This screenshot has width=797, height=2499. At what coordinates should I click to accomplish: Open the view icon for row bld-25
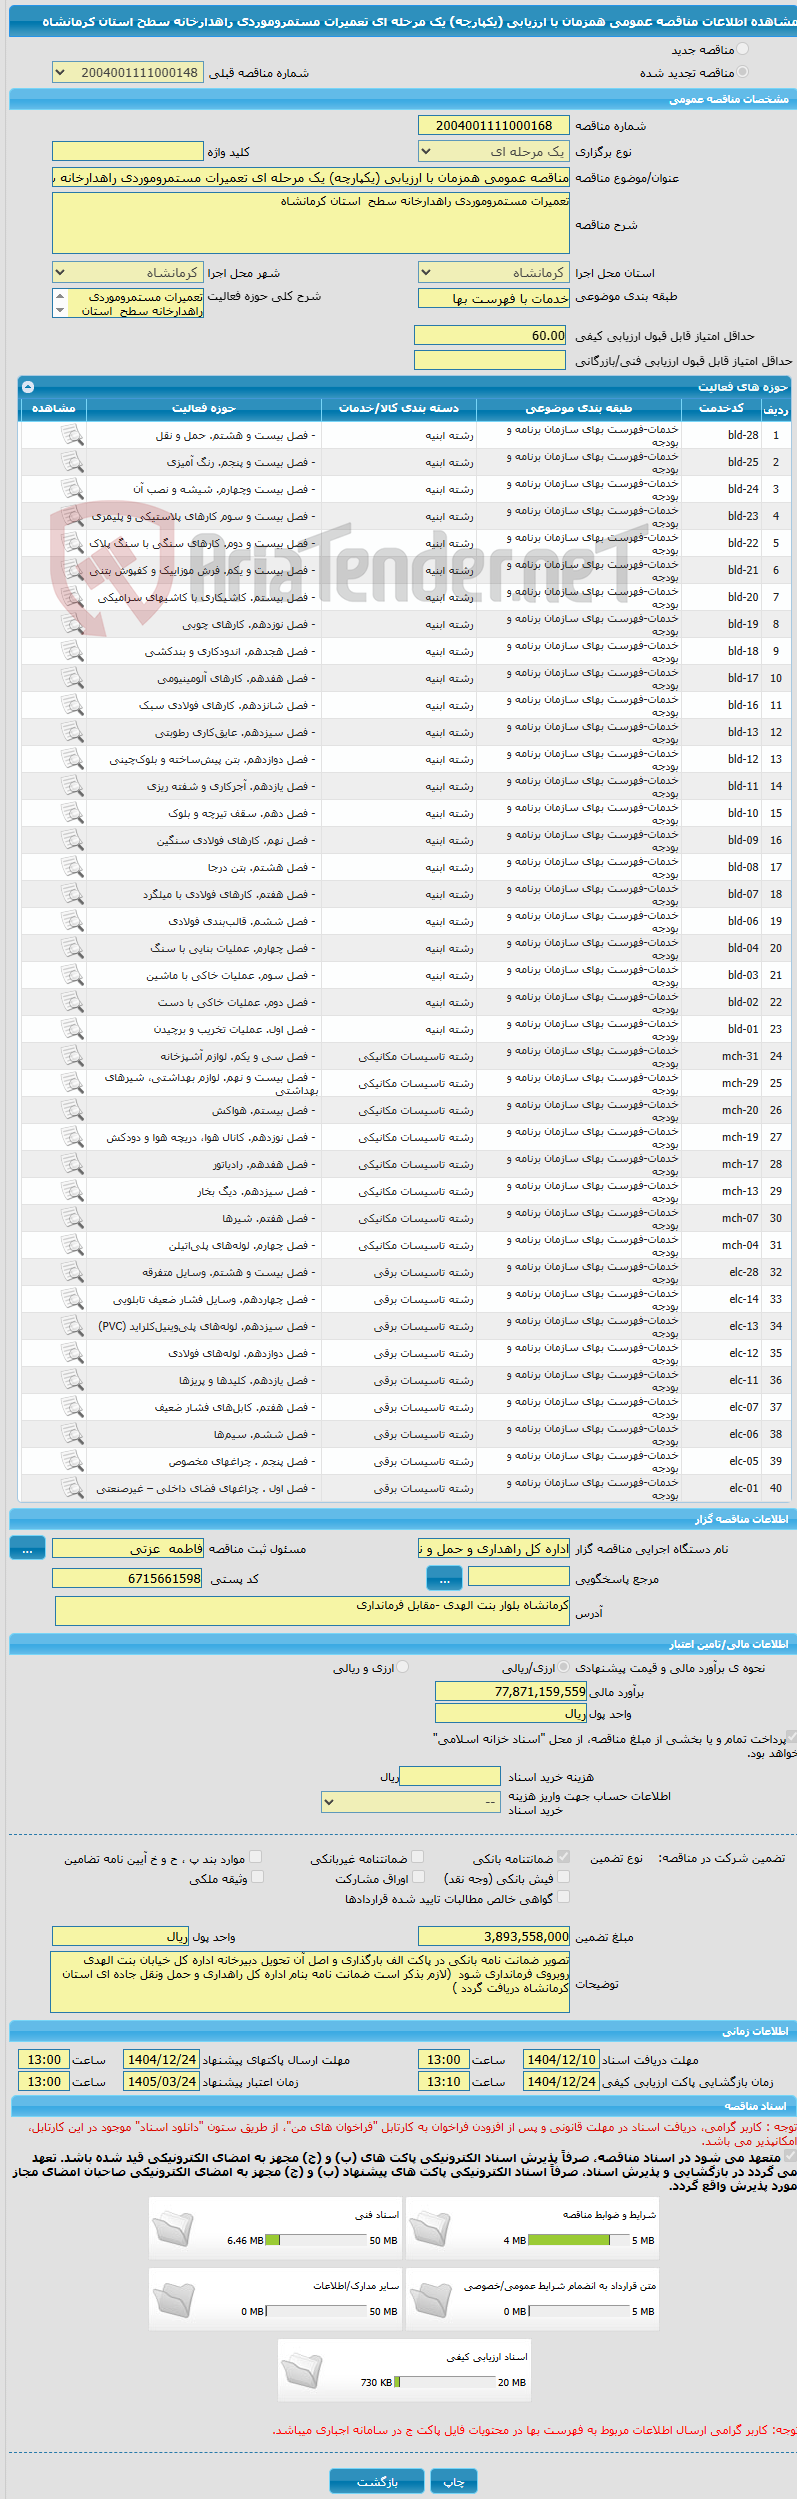[71, 462]
